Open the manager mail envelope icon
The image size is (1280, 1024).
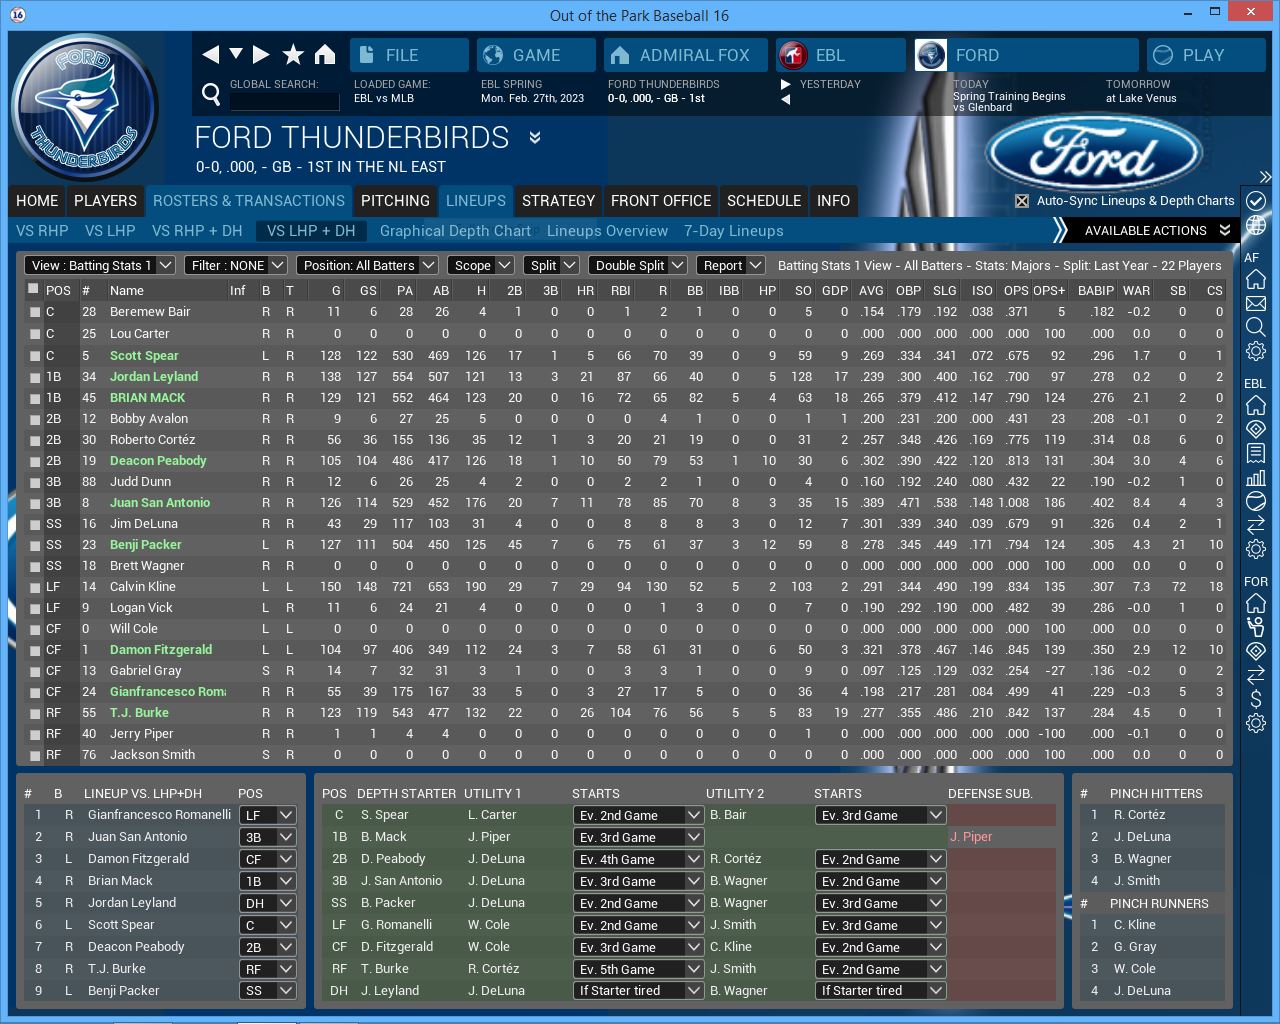tap(1256, 303)
